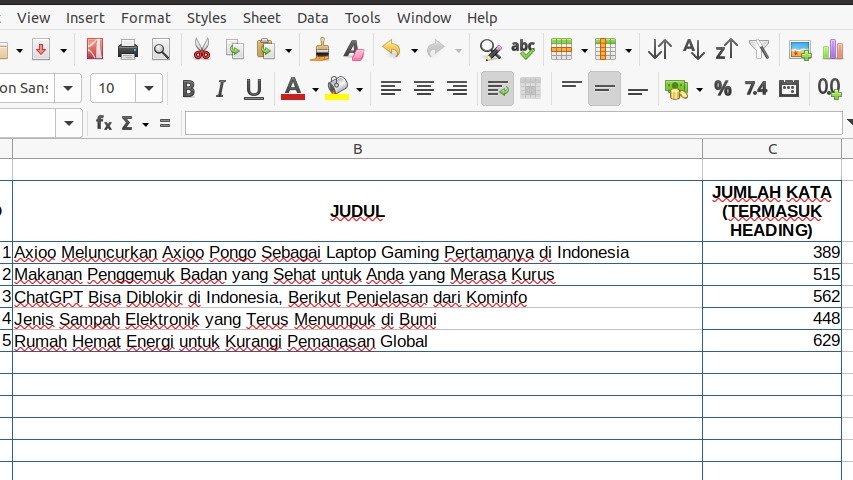This screenshot has height=480, width=853.
Task: Select the Clone Formatting paintbrush
Action: tap(320, 50)
